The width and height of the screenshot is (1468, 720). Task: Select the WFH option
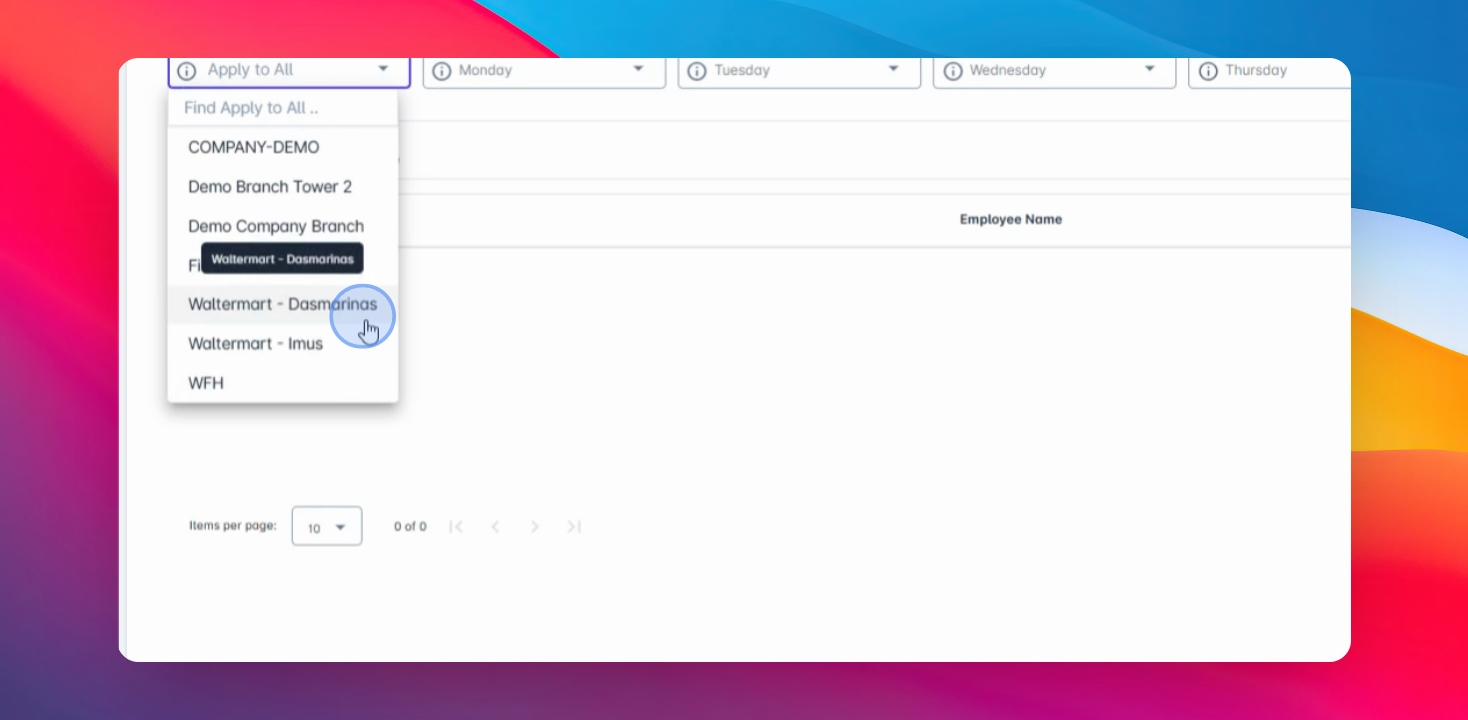click(x=283, y=383)
